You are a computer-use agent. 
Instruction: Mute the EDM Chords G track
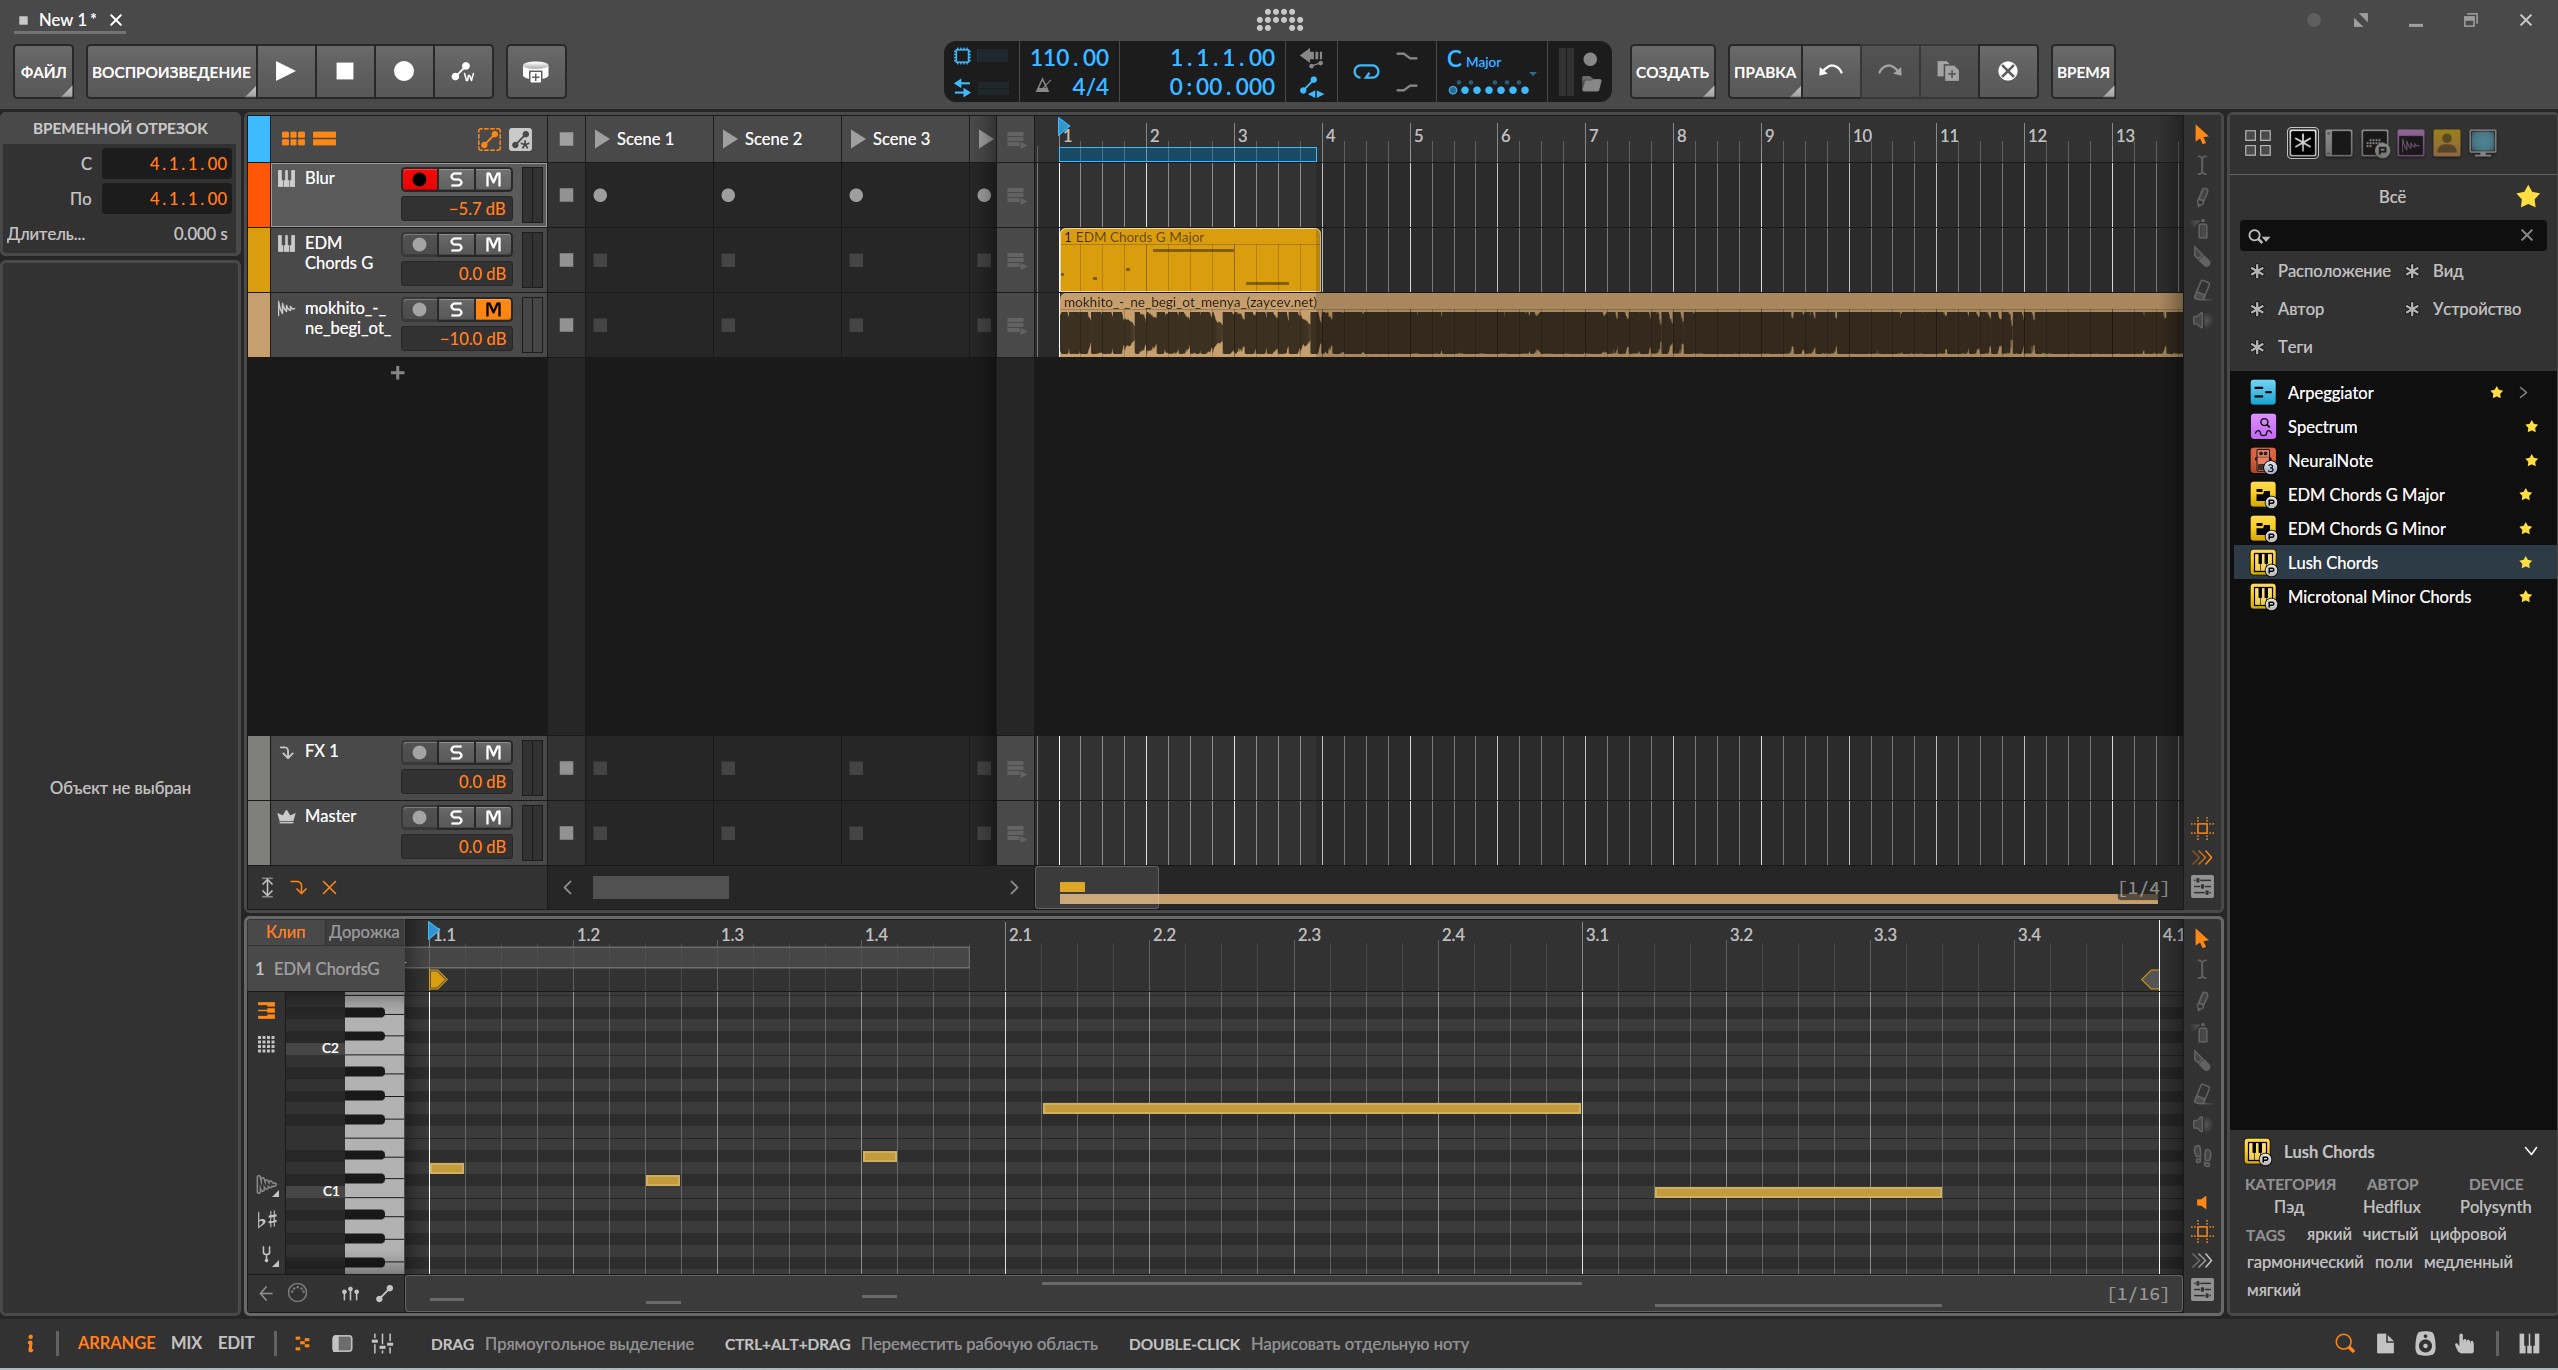[x=493, y=244]
